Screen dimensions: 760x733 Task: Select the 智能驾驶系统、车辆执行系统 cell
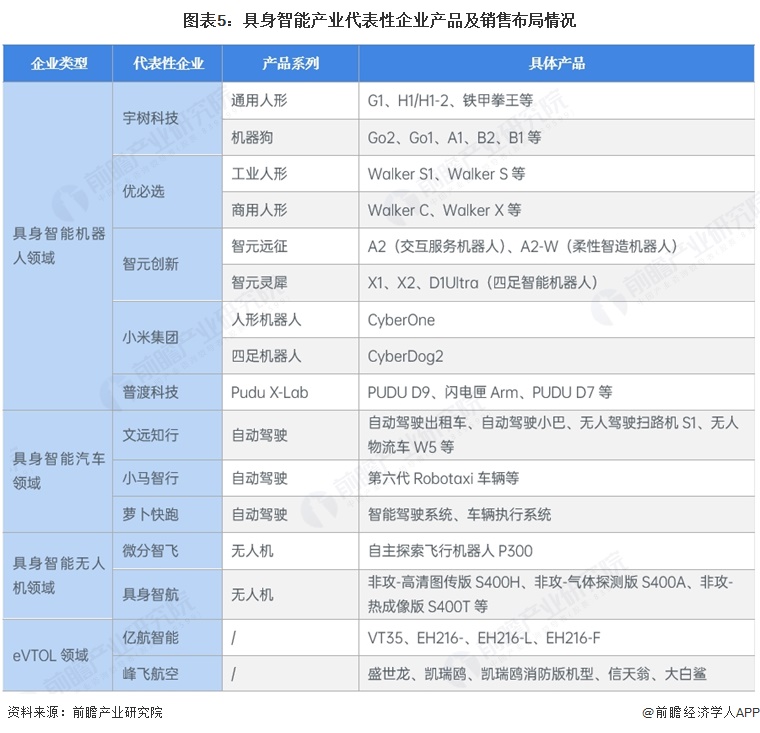tap(556, 514)
